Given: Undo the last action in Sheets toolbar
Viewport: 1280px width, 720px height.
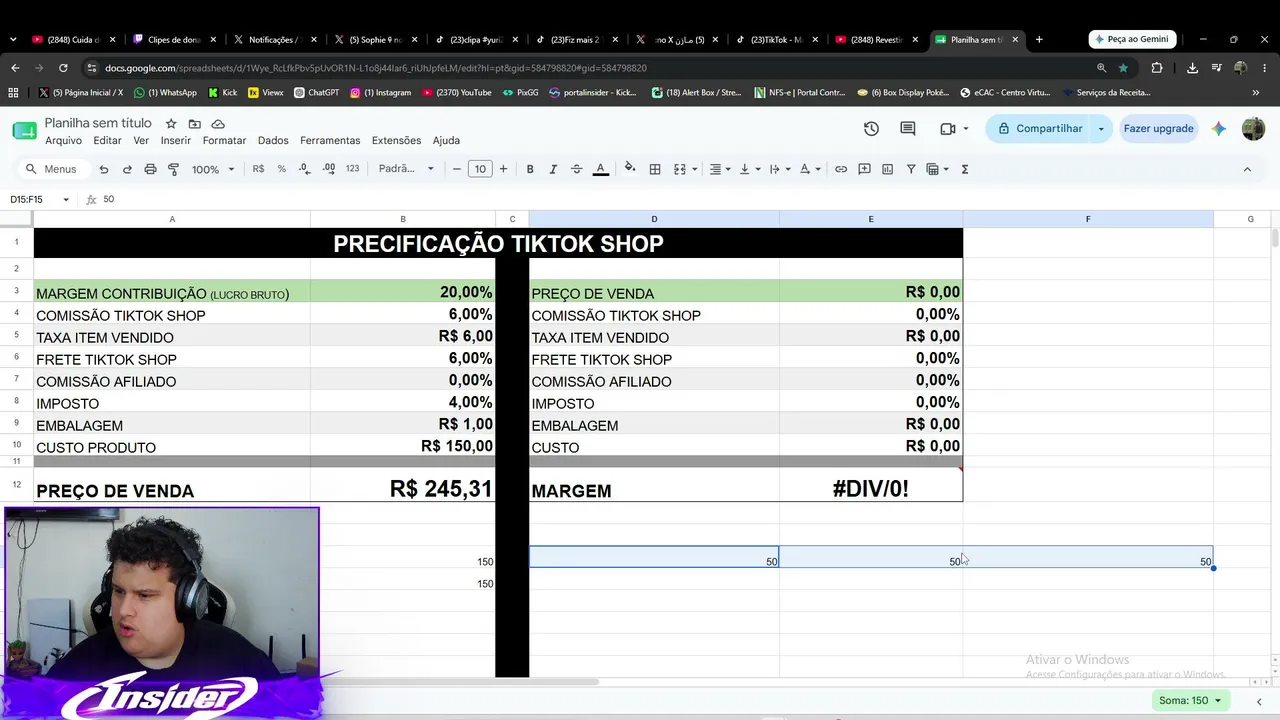Looking at the screenshot, I should (x=103, y=169).
